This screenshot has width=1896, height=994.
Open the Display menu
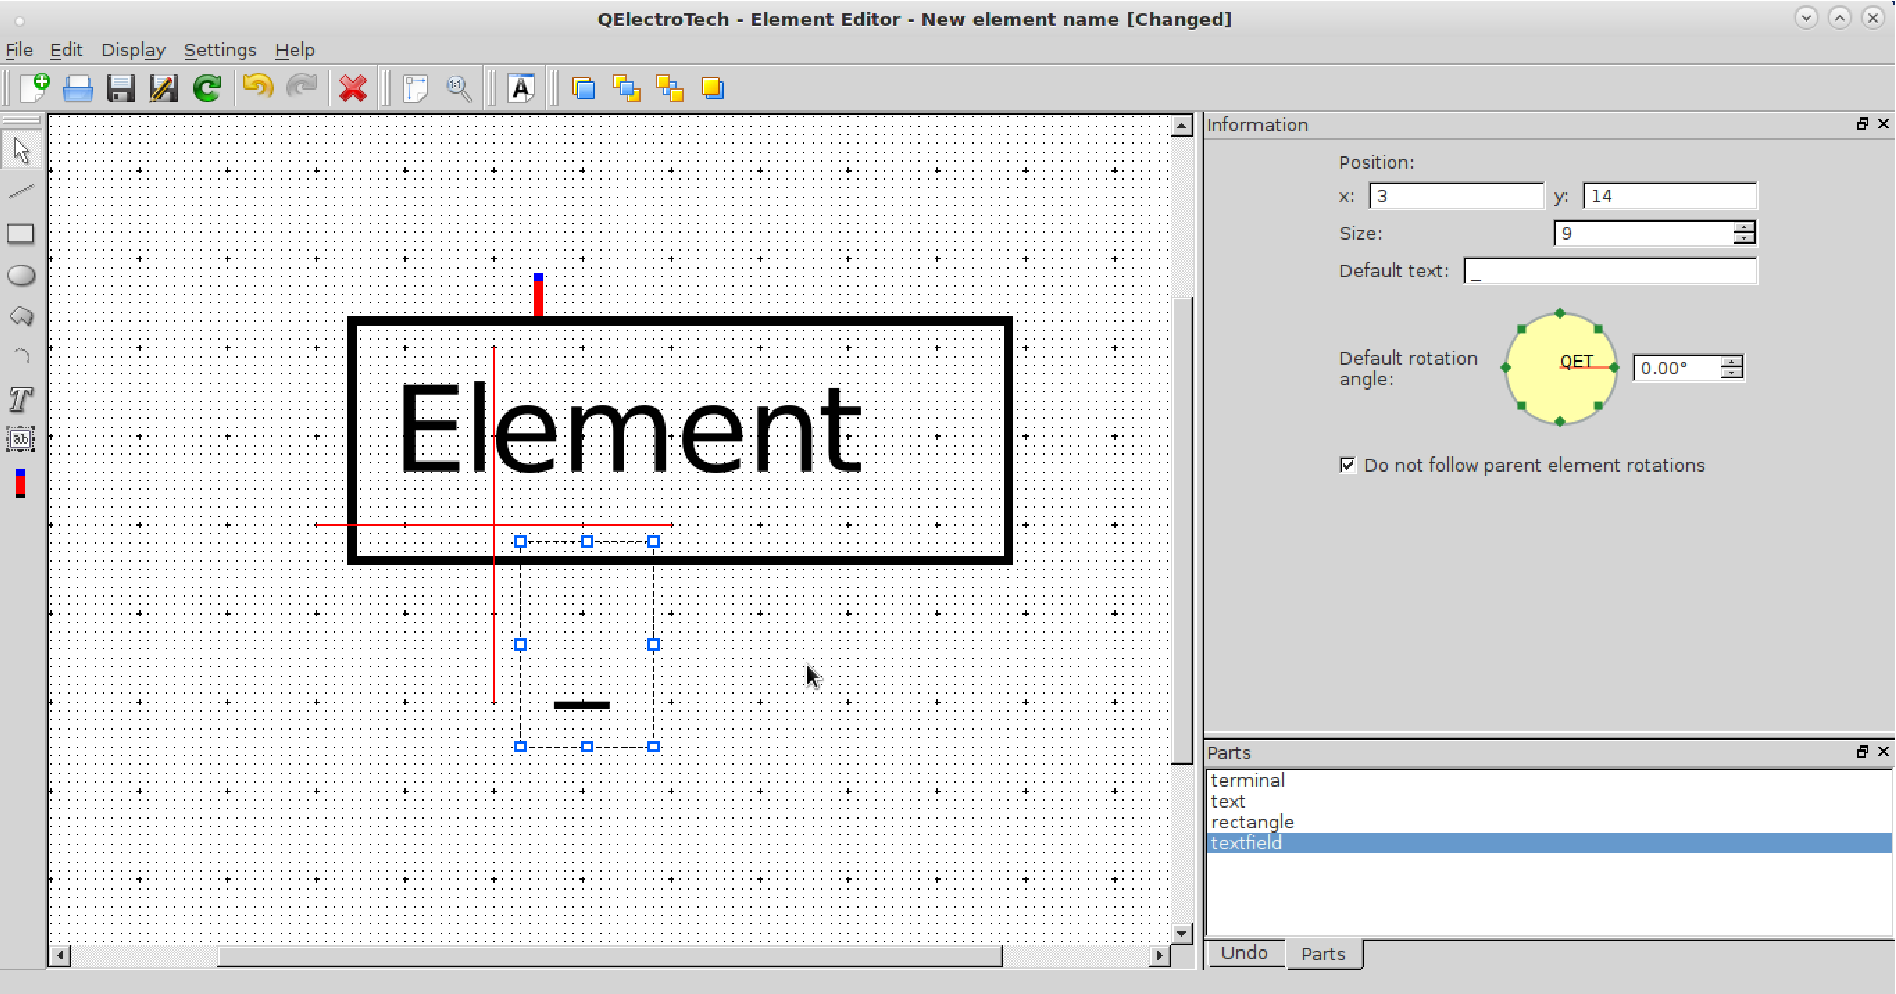tap(133, 50)
